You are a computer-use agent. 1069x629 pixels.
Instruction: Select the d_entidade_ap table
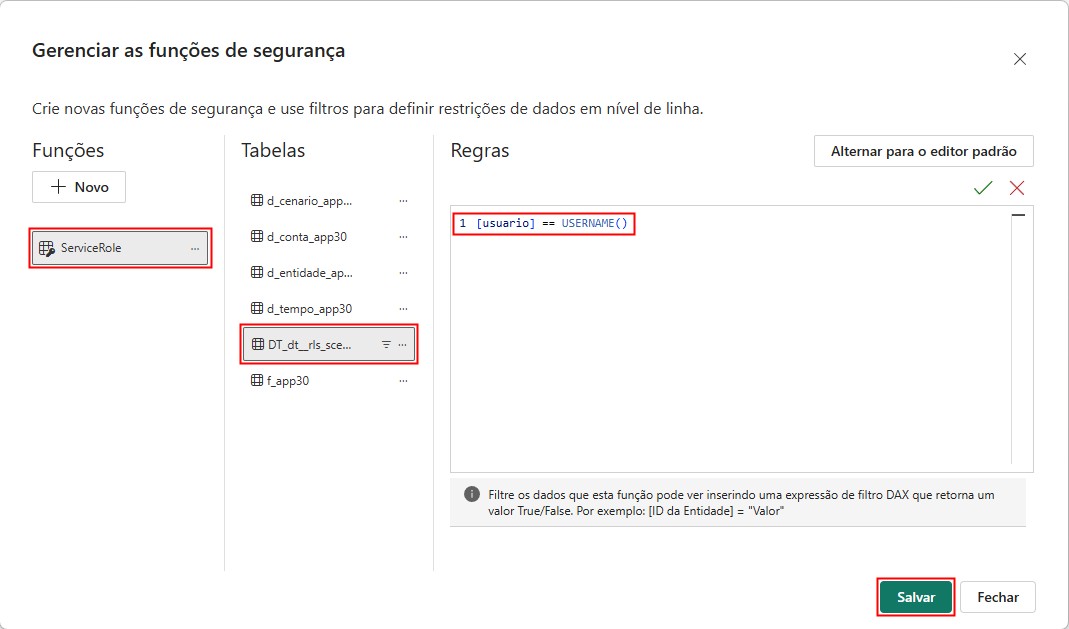point(310,272)
